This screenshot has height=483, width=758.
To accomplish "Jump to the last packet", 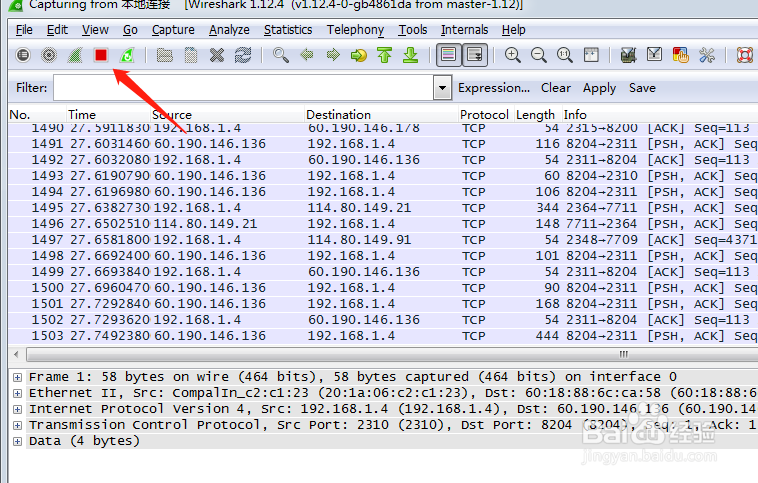I will [411, 55].
